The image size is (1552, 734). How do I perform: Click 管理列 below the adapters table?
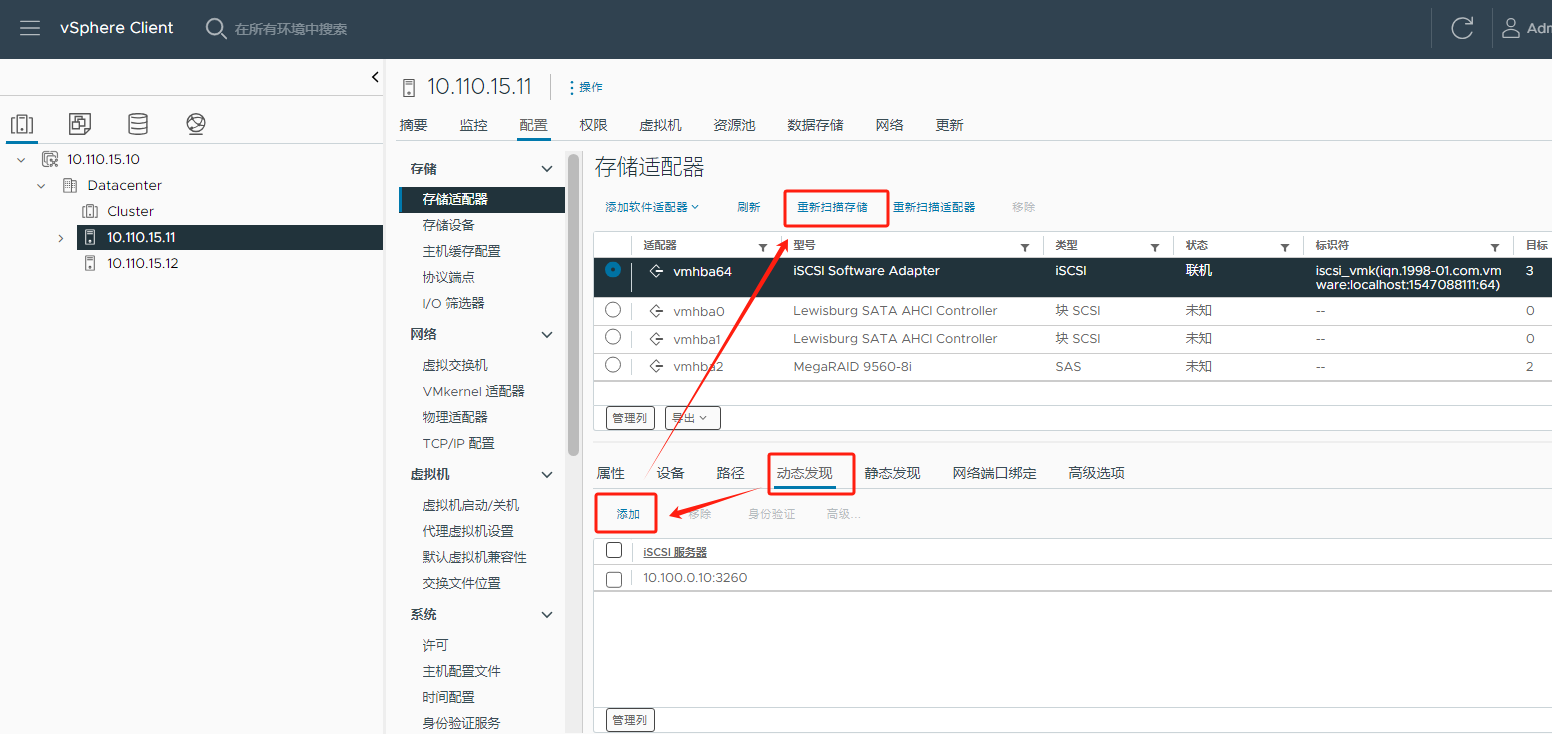[629, 418]
